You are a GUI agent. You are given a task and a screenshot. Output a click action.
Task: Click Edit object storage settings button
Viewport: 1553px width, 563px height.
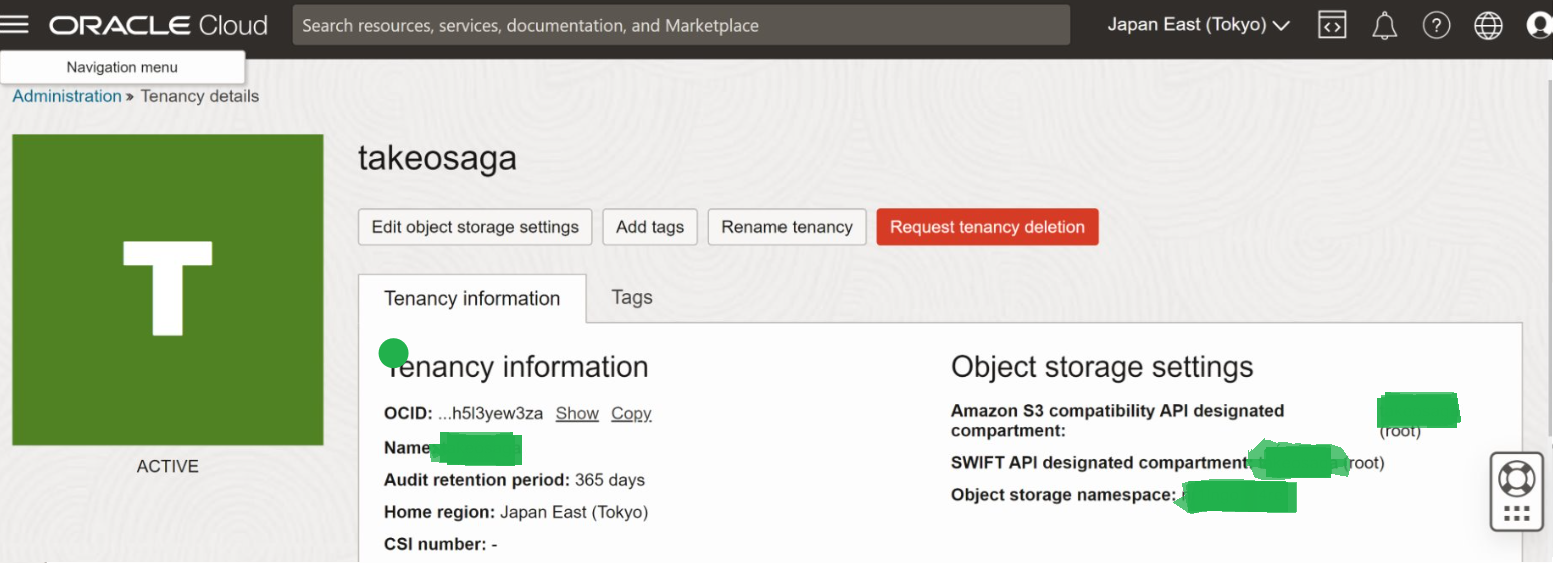tap(475, 227)
